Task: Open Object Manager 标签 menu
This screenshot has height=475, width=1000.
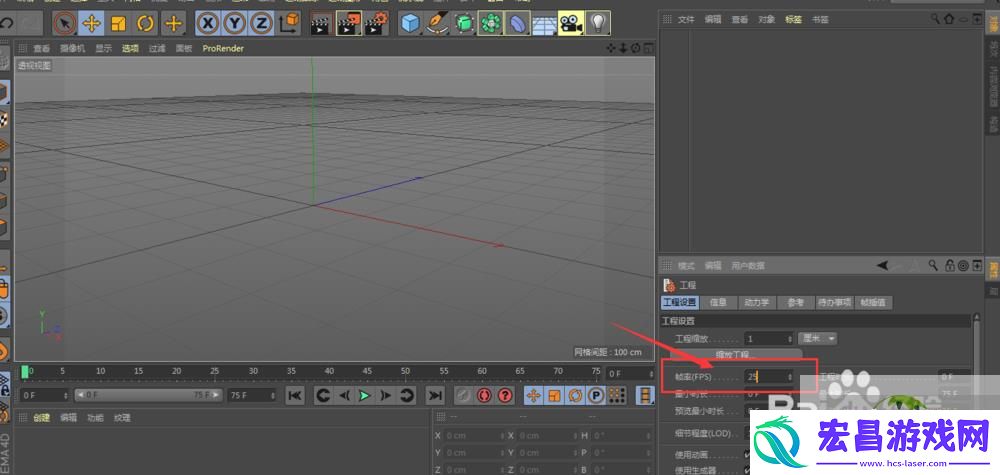Action: point(793,20)
